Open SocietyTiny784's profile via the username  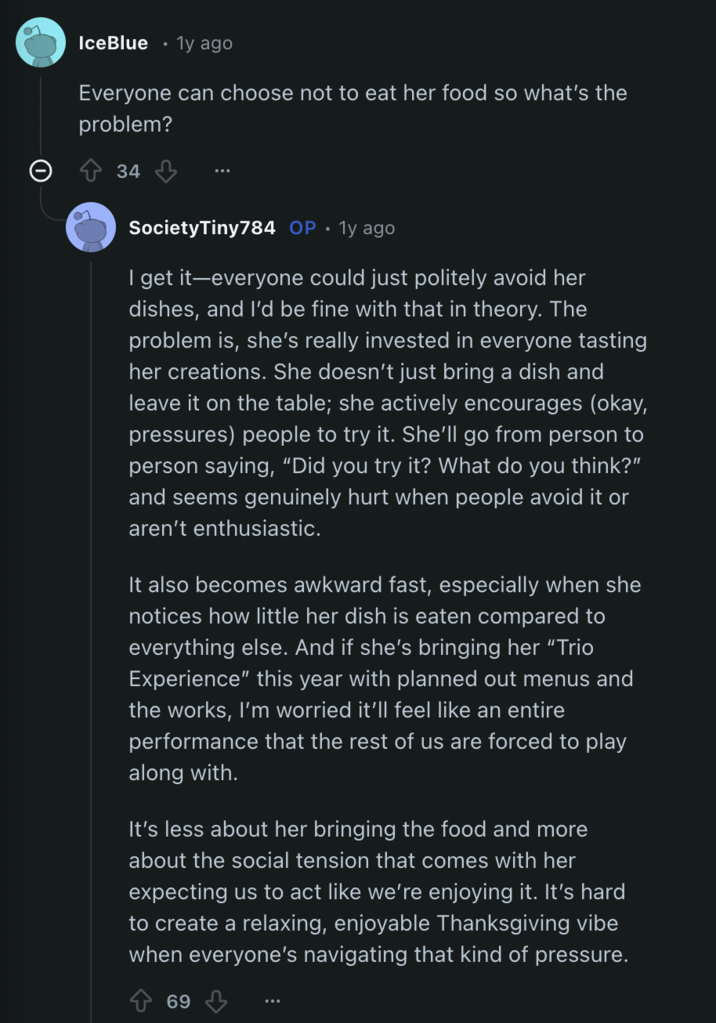coord(200,227)
